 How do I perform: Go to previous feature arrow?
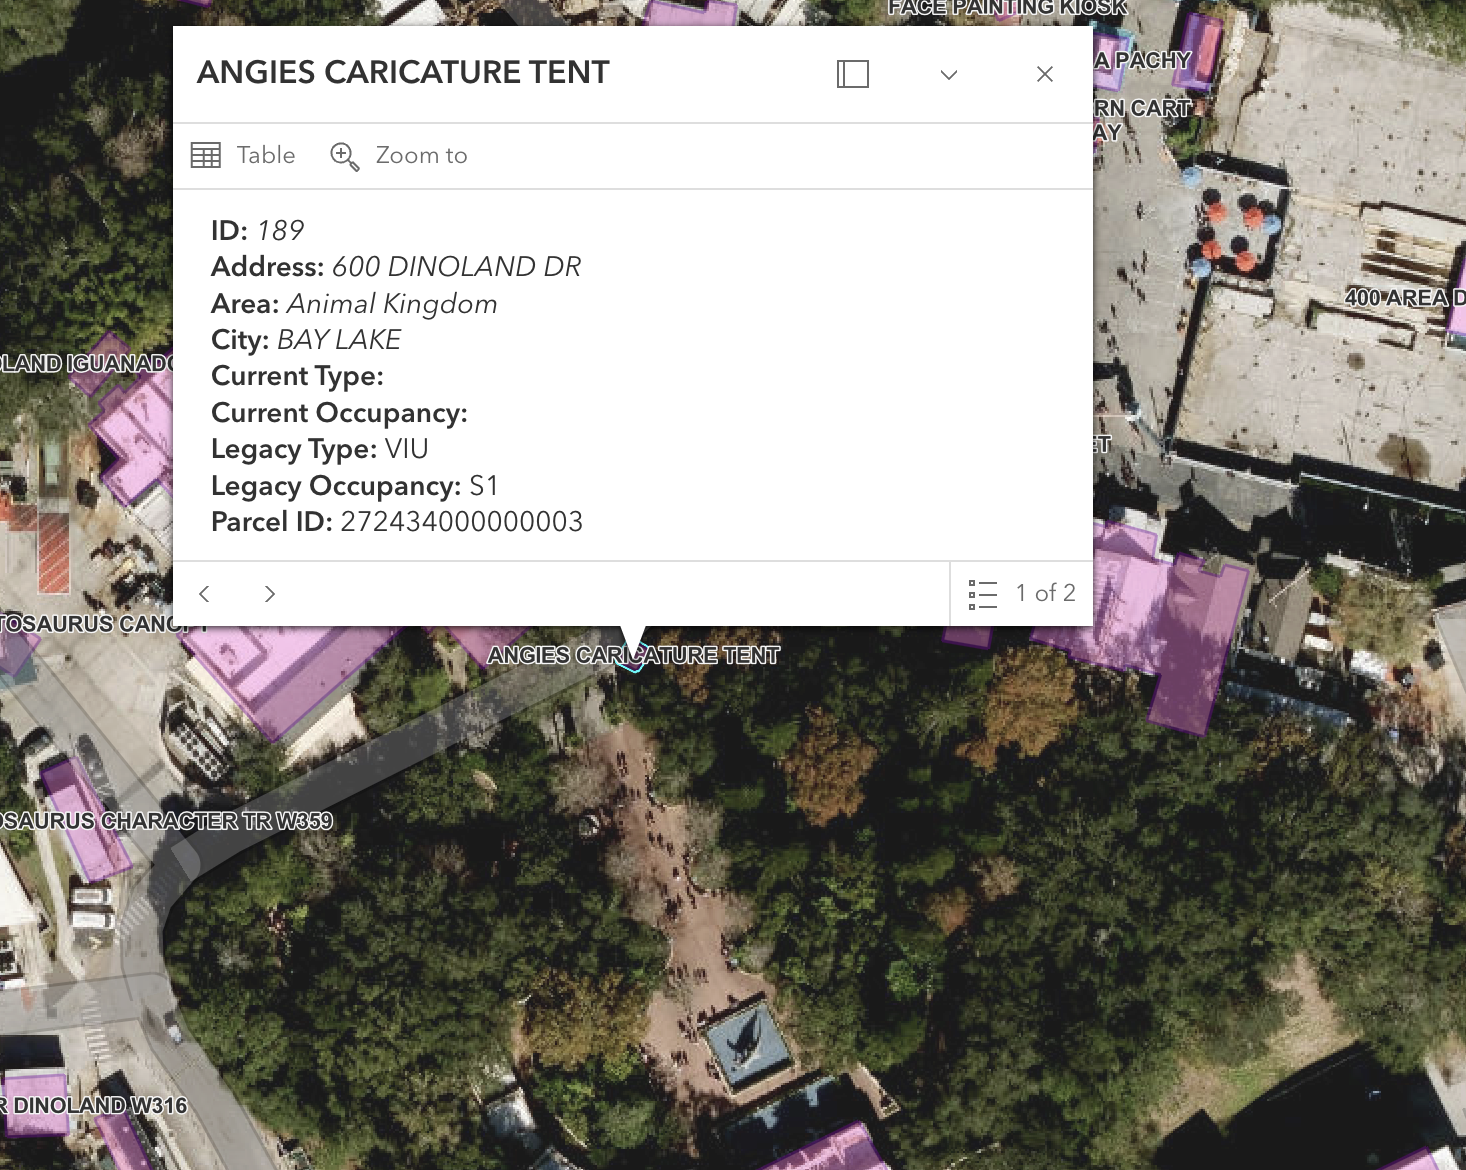[204, 594]
